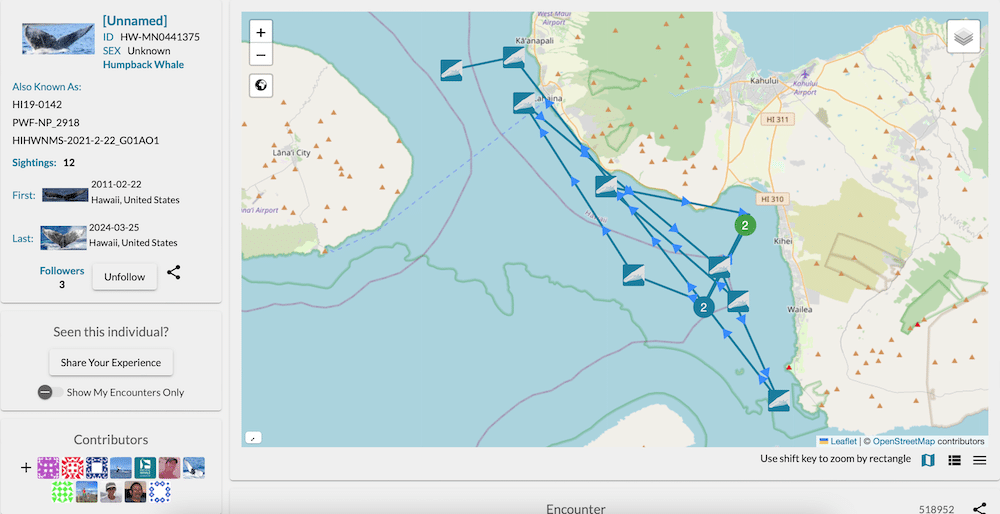Viewport: 1000px width, 514px height.
Task: Open the Humpback Whale species link
Action: [143, 64]
